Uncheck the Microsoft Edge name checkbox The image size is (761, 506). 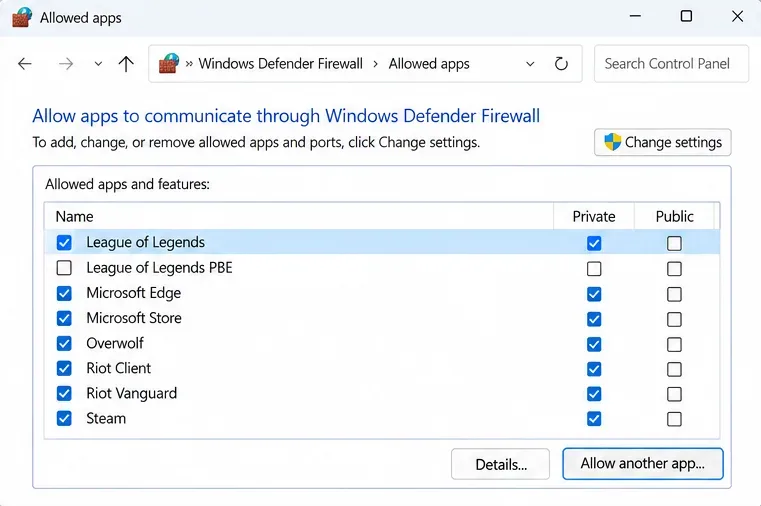coord(64,293)
